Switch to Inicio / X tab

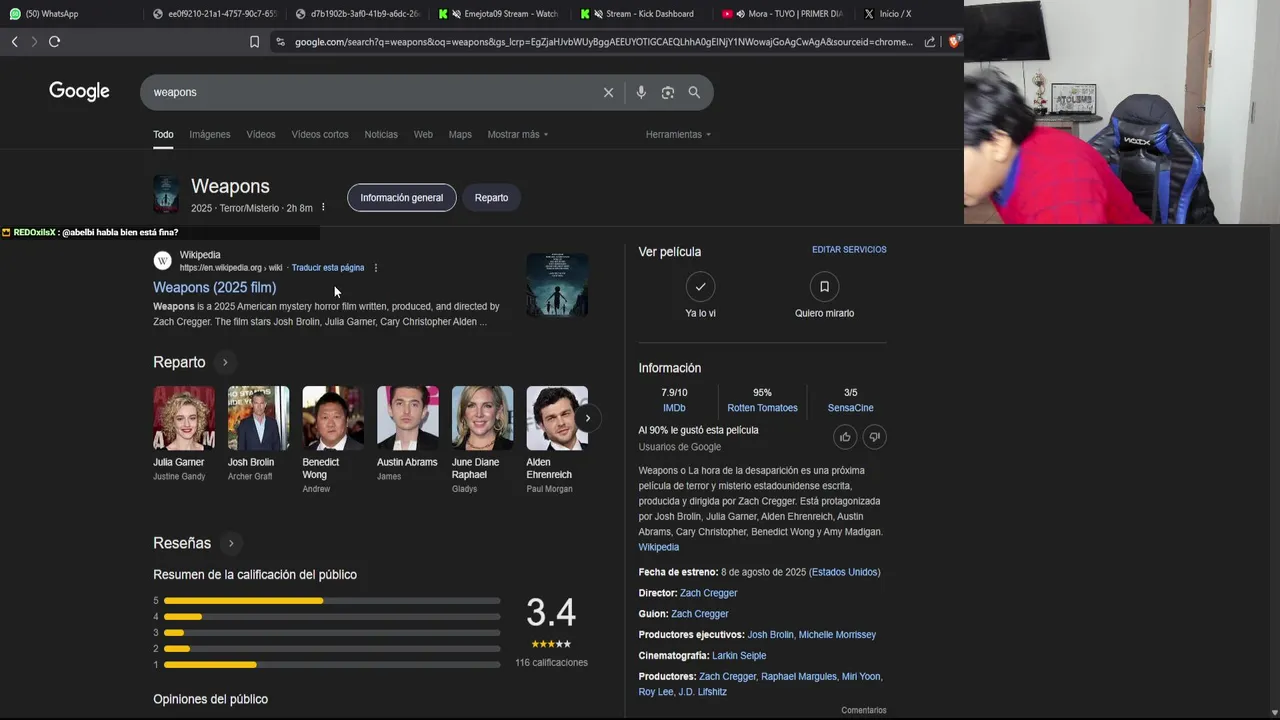point(888,14)
